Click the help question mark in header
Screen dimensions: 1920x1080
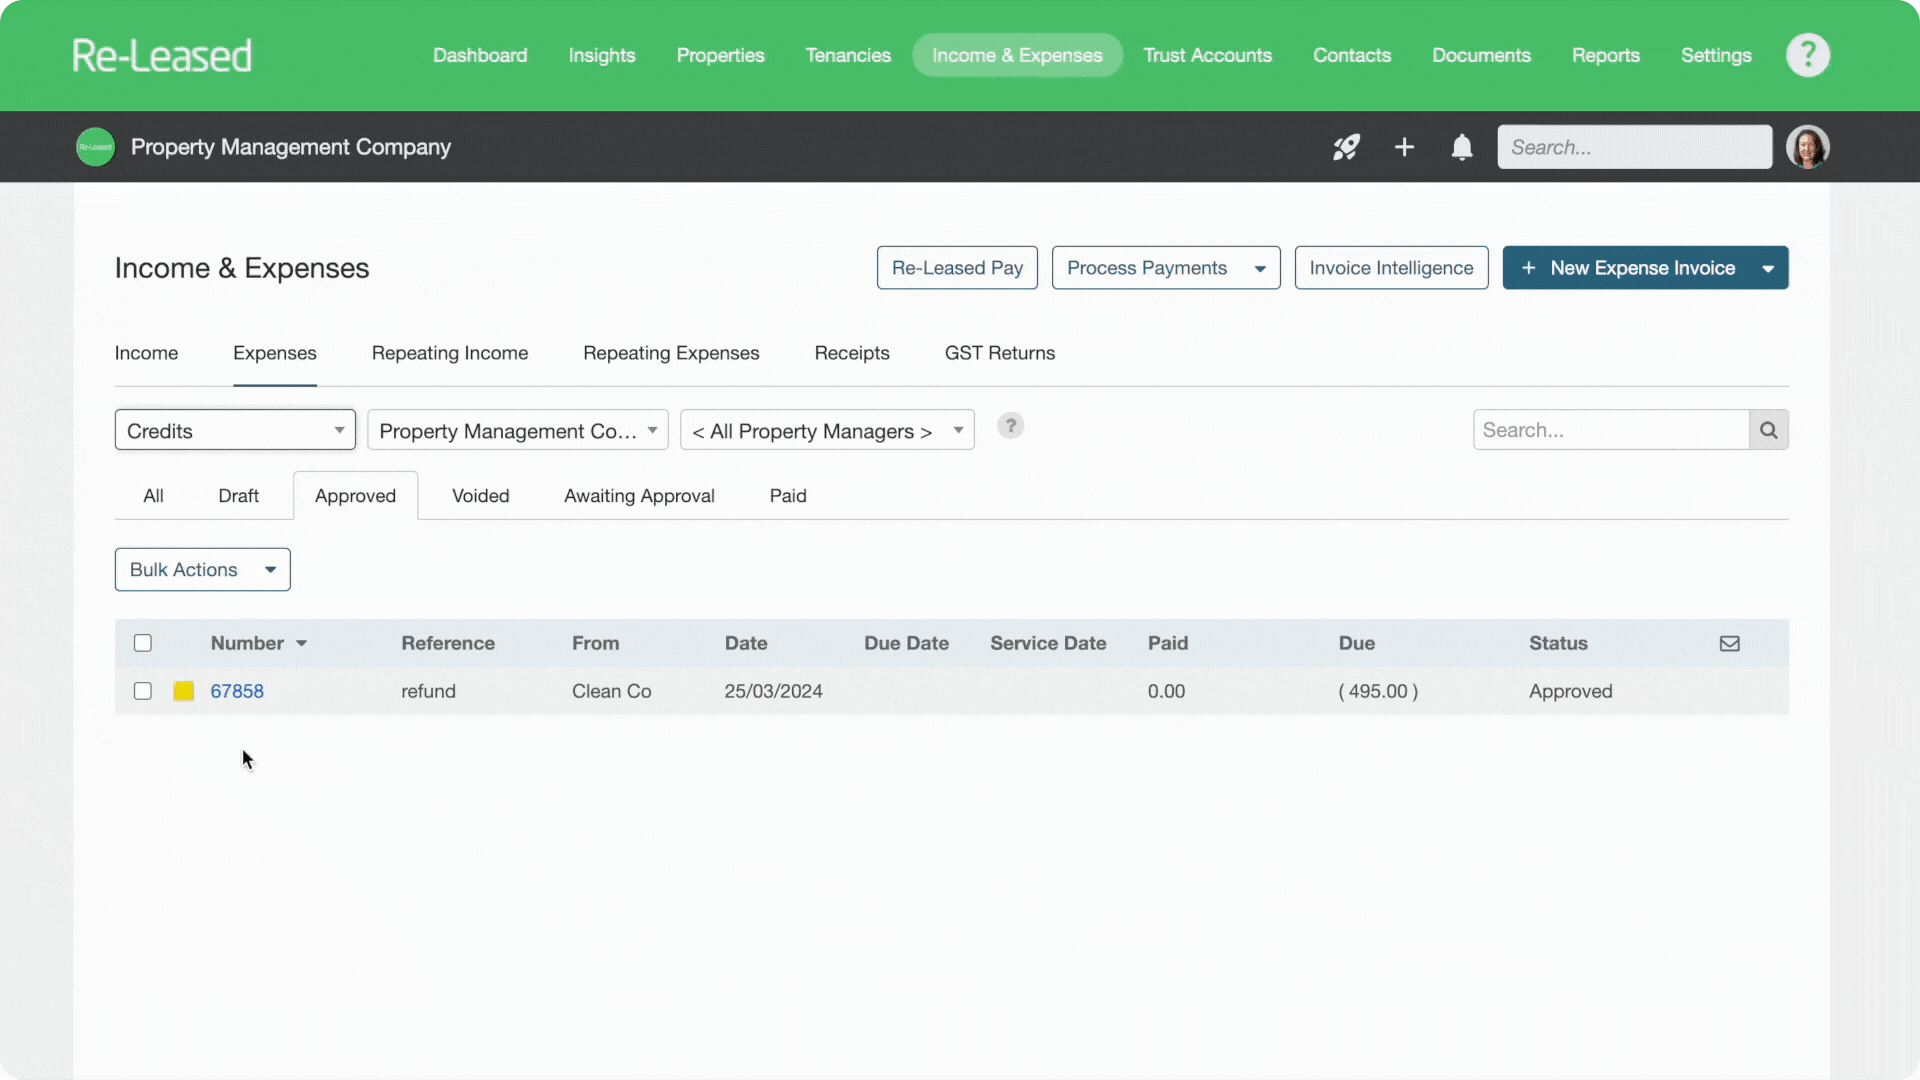1807,55
